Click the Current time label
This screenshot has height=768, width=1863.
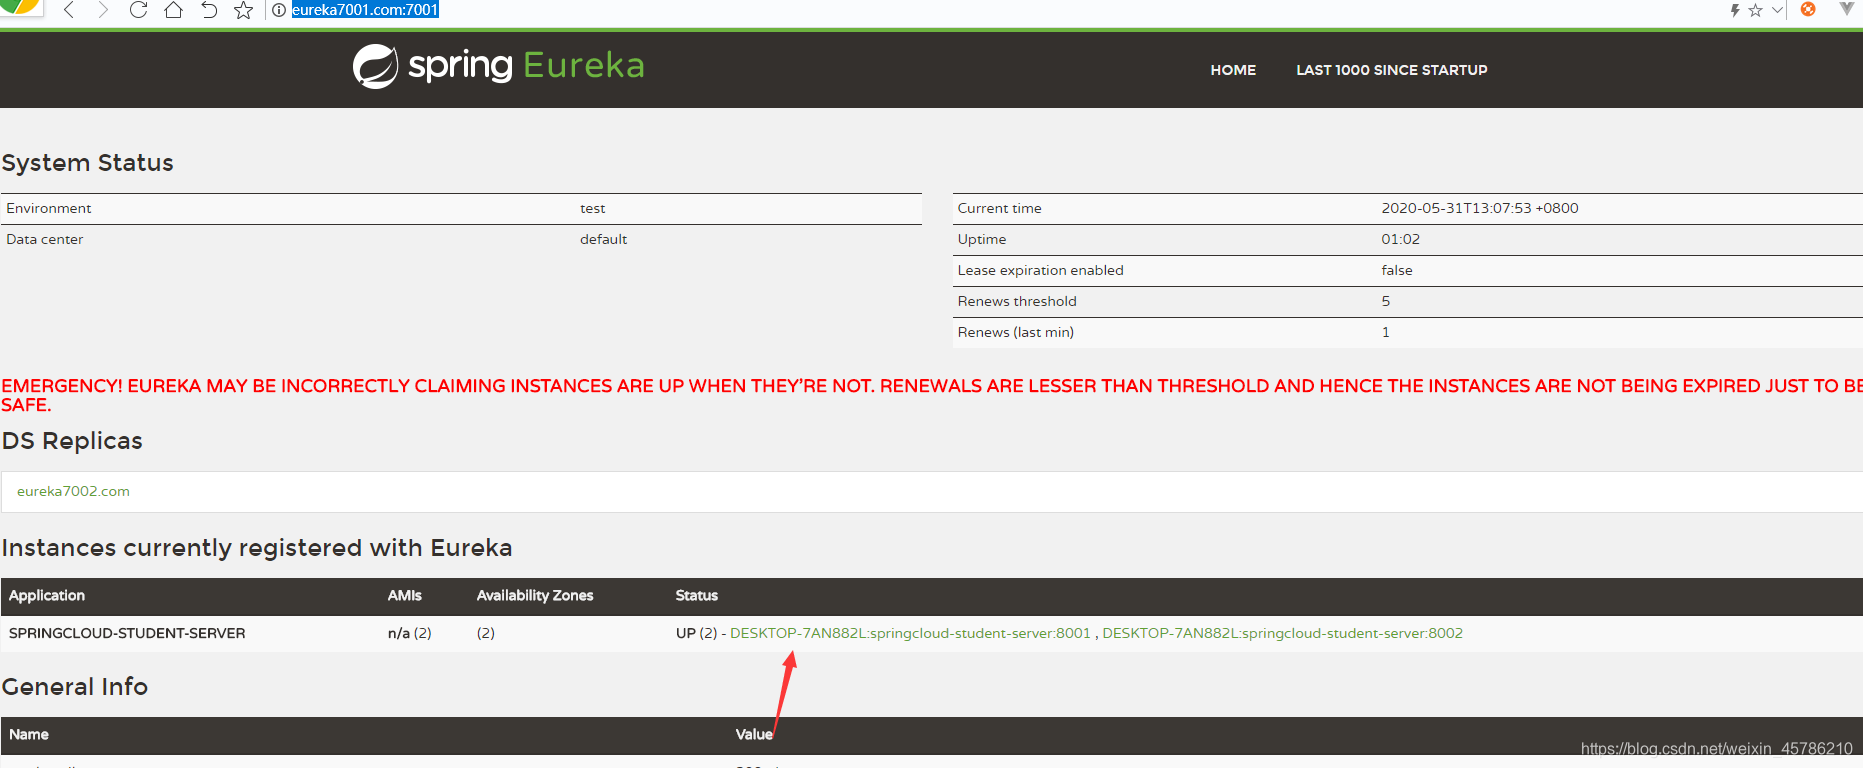pyautogui.click(x=1000, y=208)
